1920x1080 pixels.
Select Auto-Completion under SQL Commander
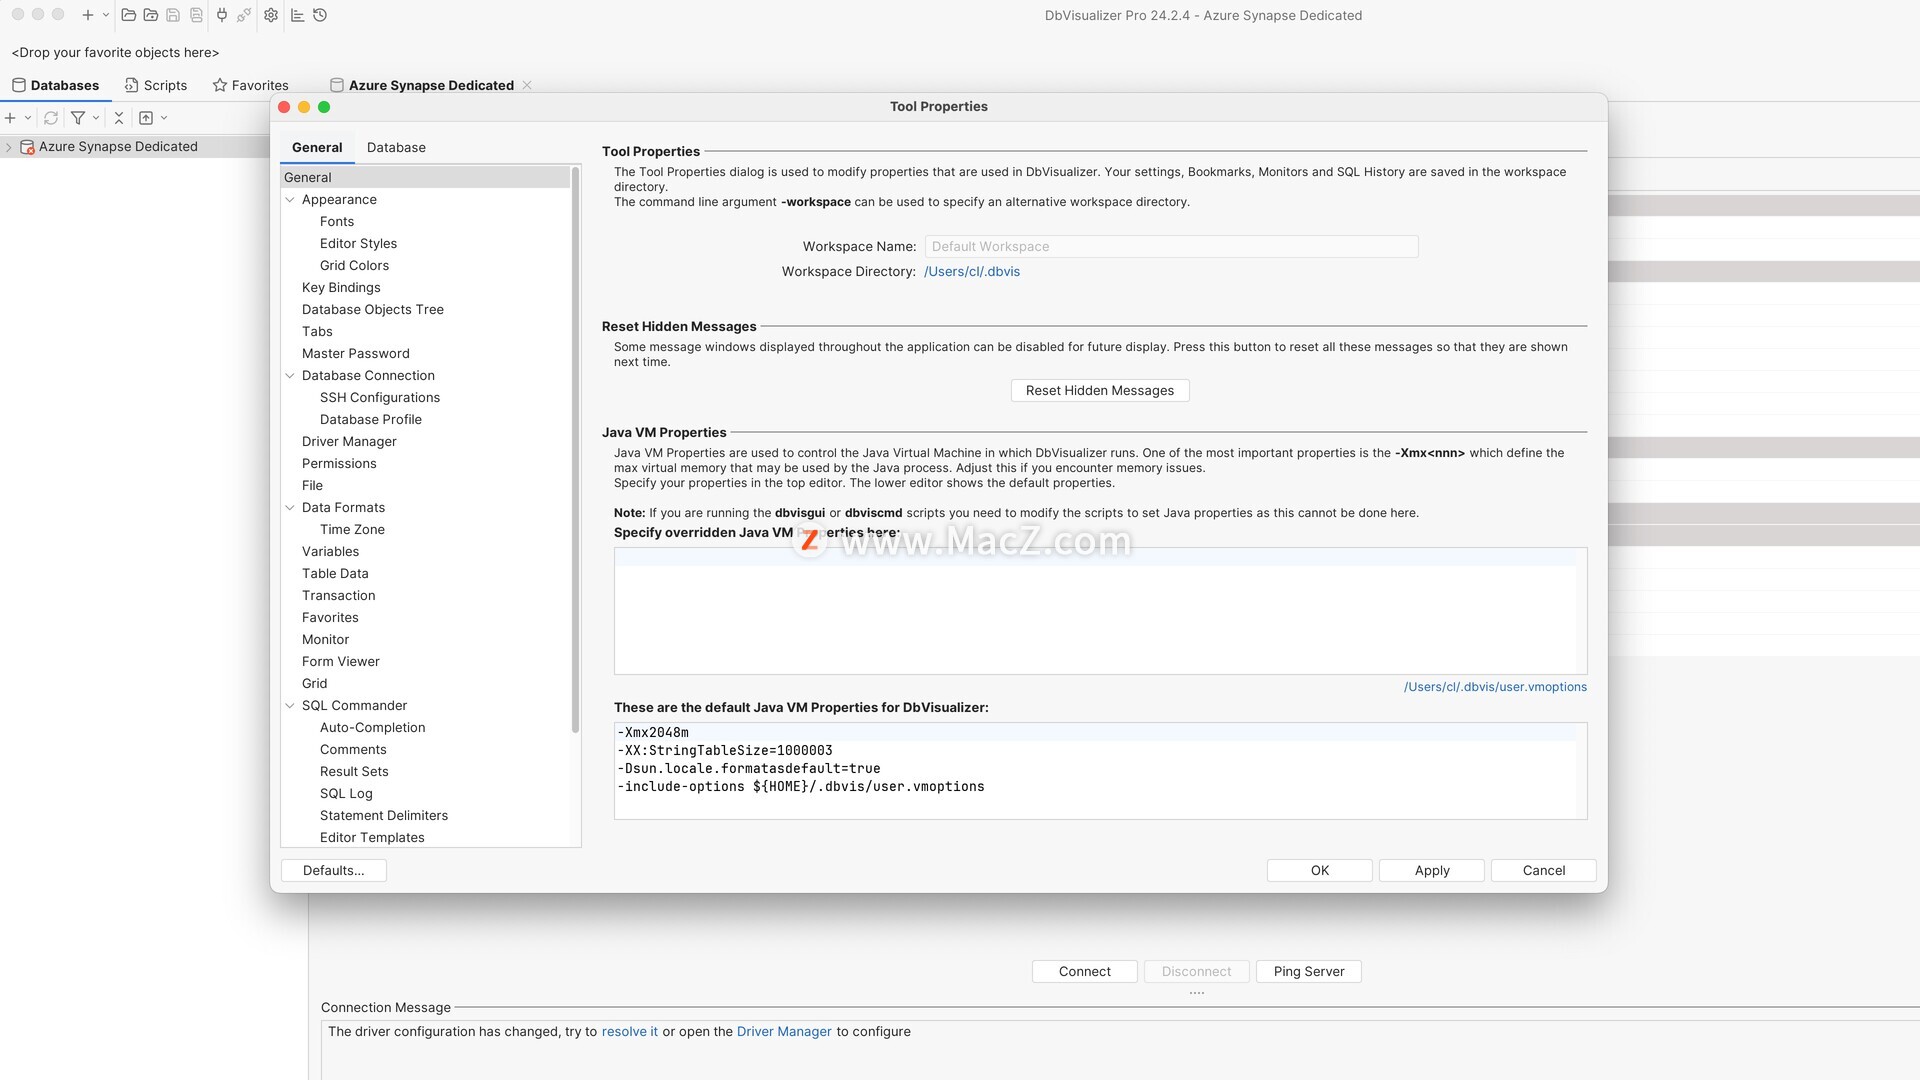click(372, 728)
